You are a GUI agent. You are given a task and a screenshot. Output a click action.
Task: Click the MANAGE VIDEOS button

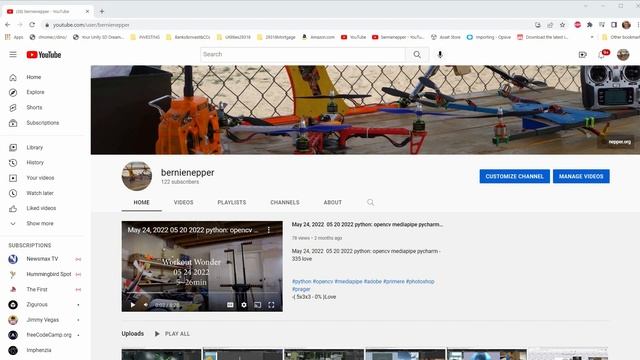coord(581,176)
